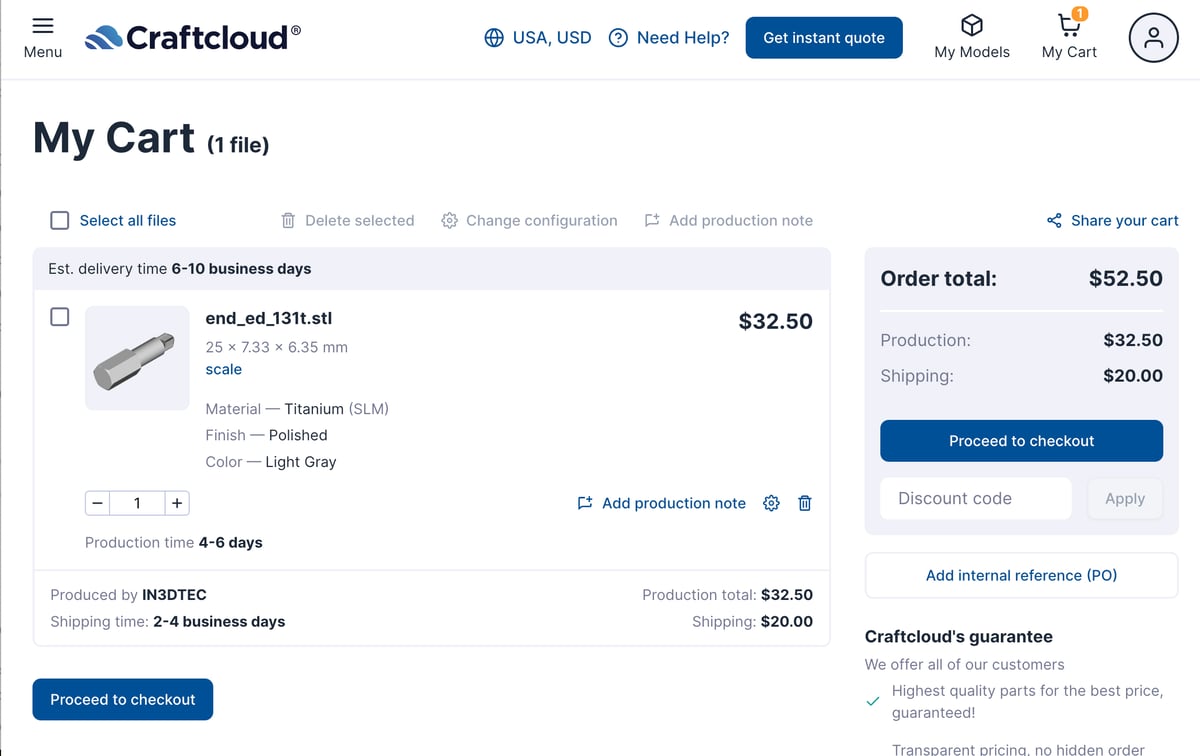Open the user account profile icon

[x=1153, y=38]
